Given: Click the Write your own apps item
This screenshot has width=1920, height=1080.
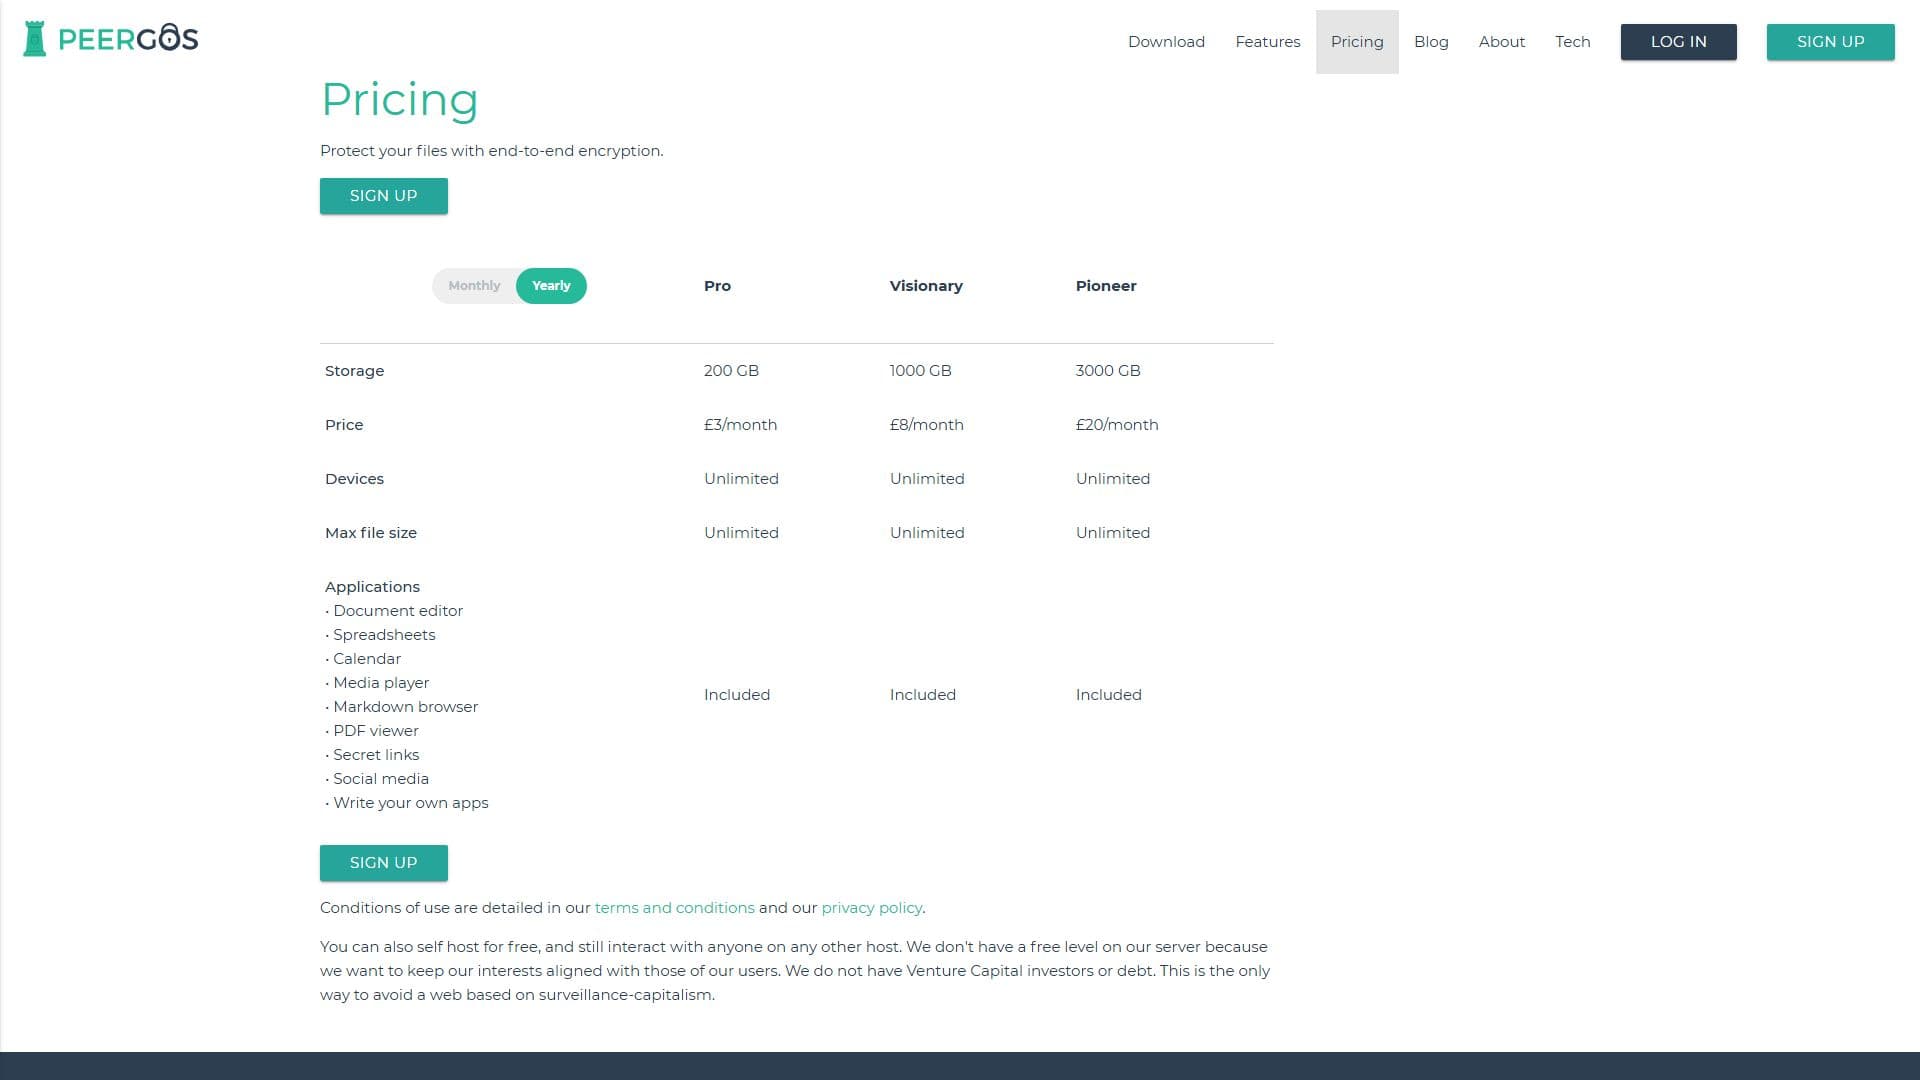Looking at the screenshot, I should (x=407, y=803).
